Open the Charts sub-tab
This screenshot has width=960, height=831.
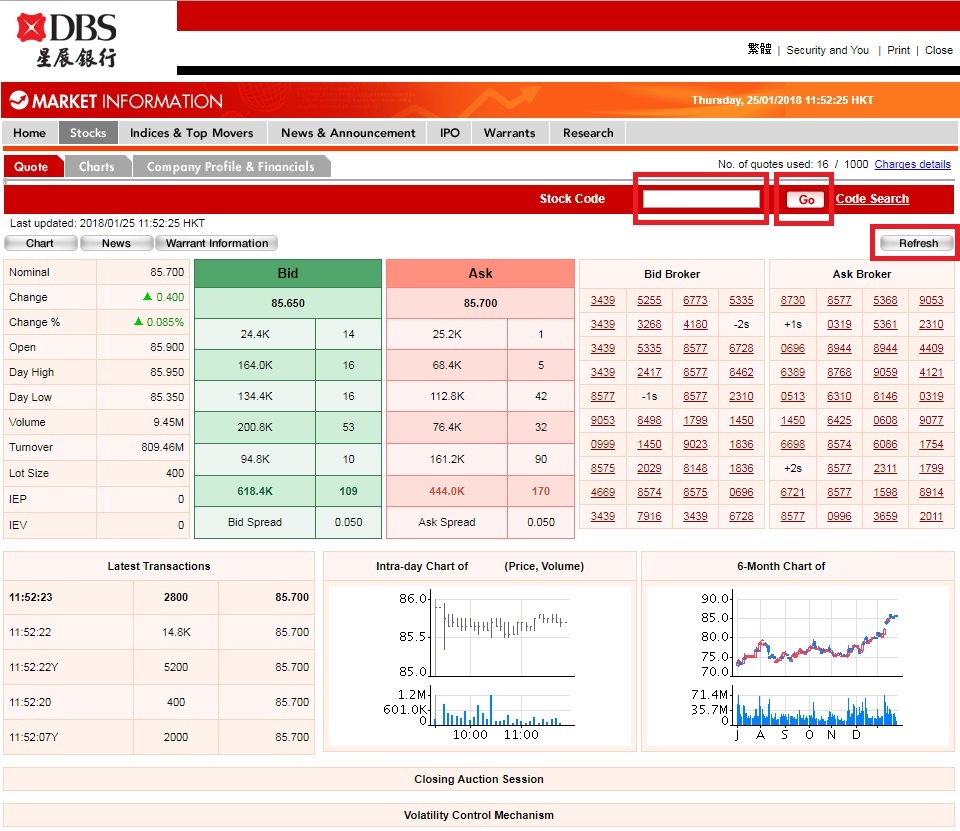(97, 167)
